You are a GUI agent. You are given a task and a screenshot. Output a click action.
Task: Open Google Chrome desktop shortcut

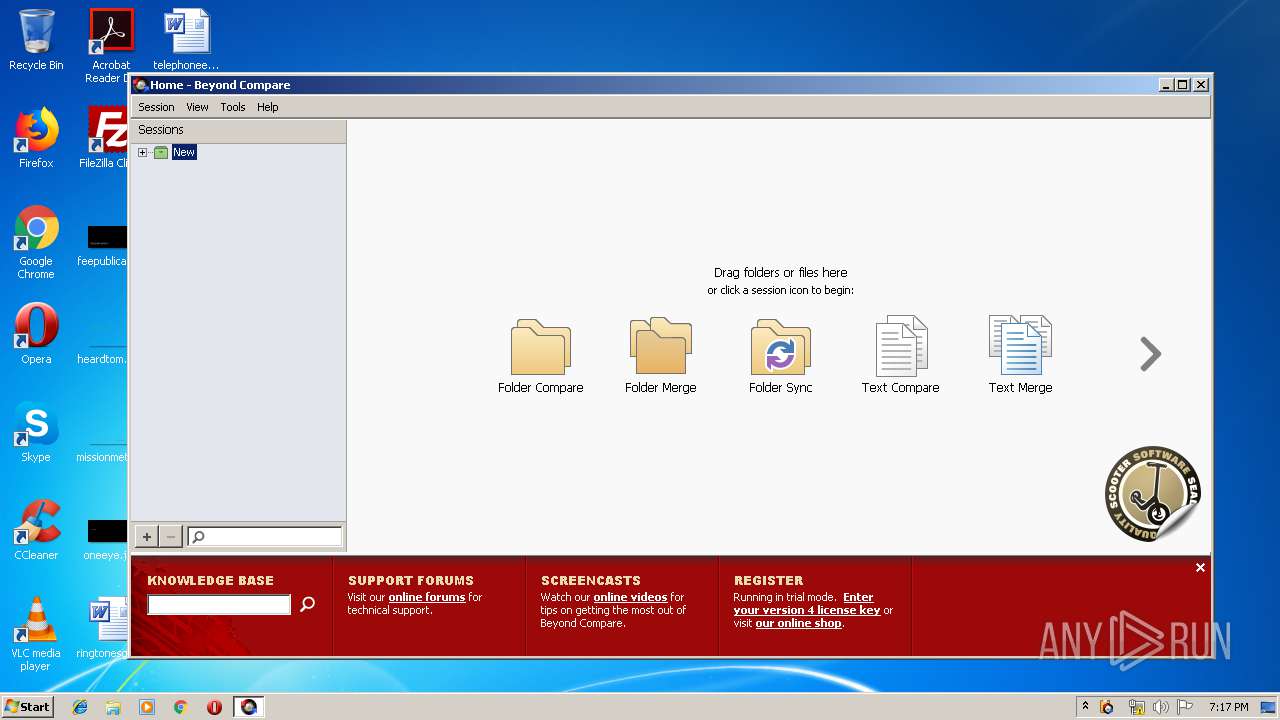(x=36, y=242)
